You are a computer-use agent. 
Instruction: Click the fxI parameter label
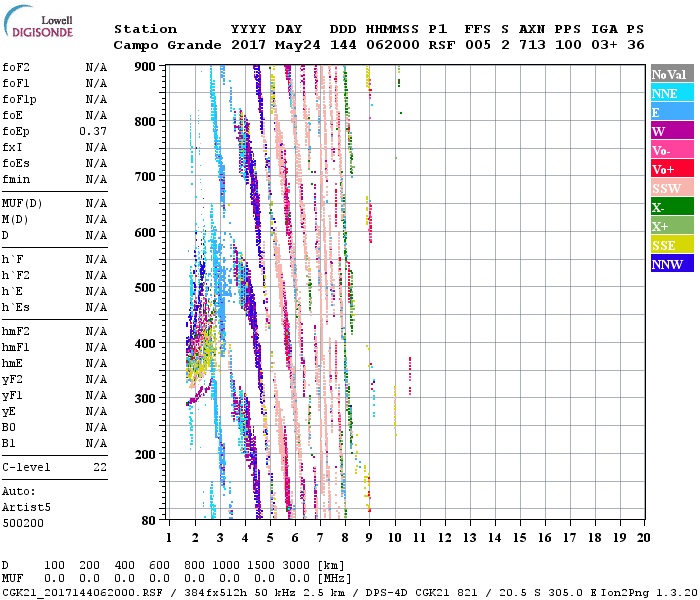coord(12,147)
